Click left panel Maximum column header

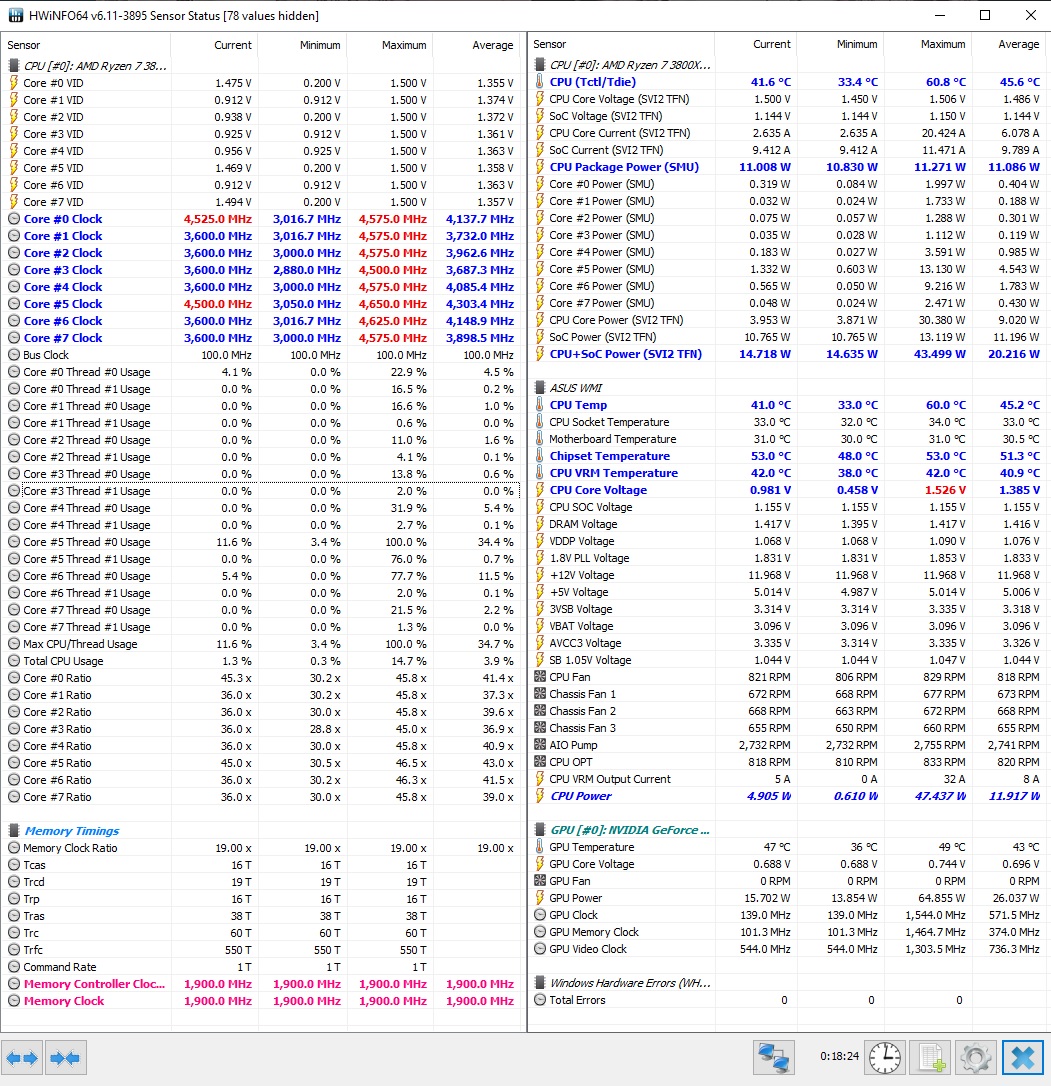(x=390, y=45)
